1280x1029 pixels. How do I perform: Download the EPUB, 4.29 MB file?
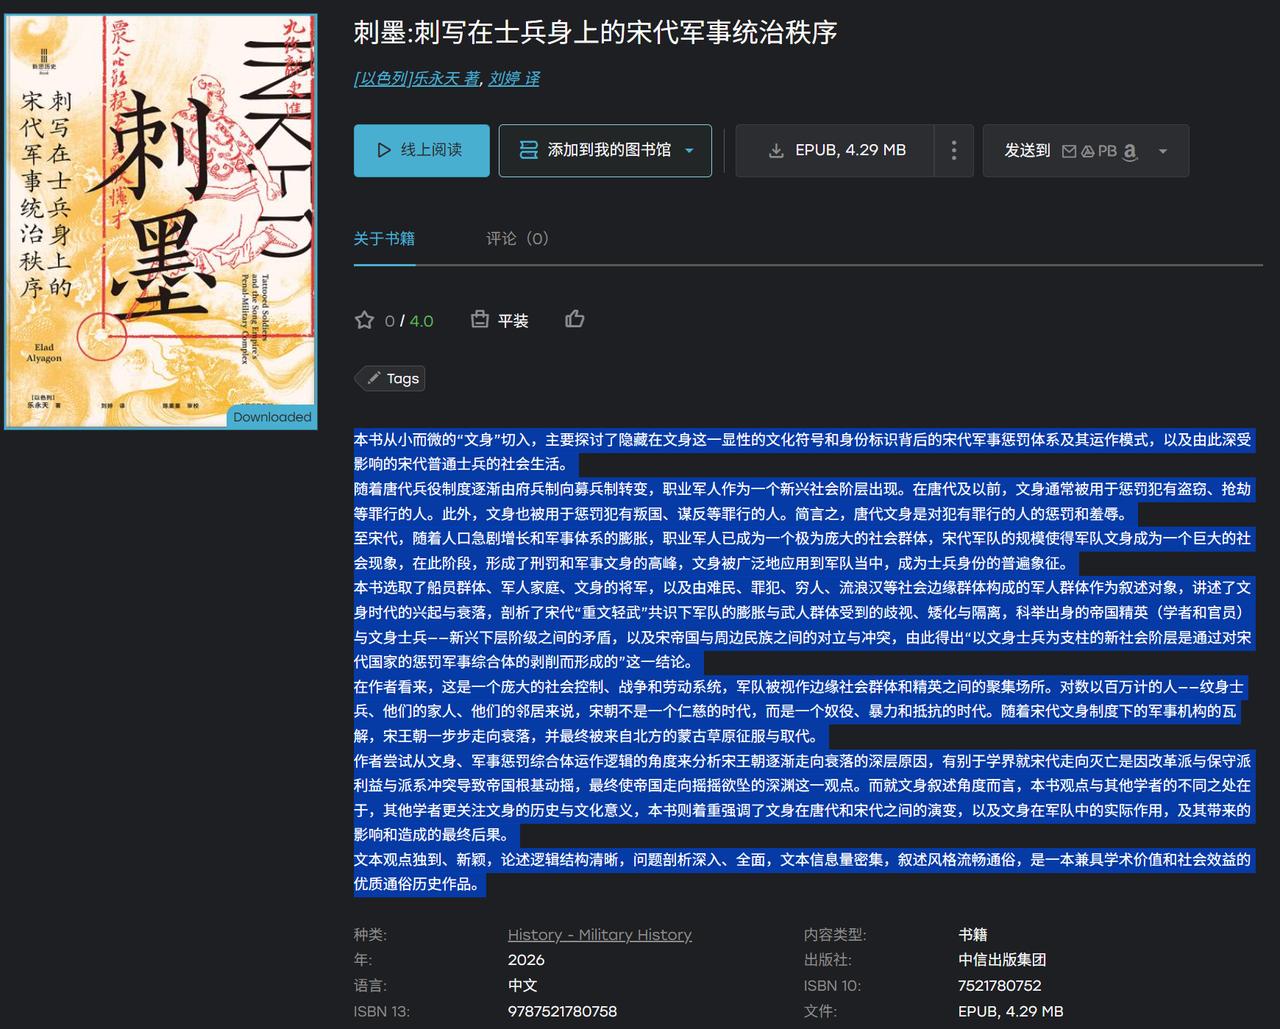pos(835,151)
